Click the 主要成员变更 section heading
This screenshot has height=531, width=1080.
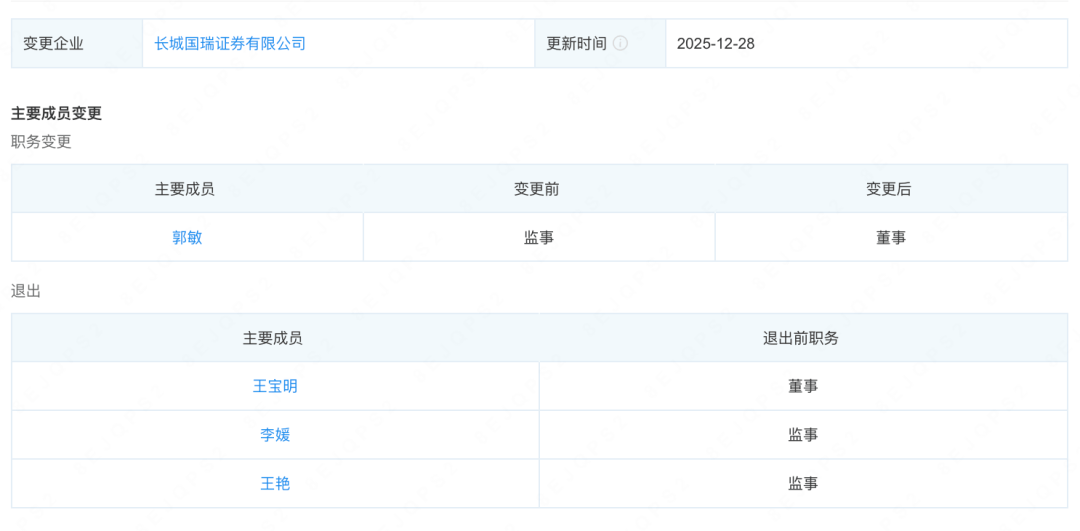[56, 114]
